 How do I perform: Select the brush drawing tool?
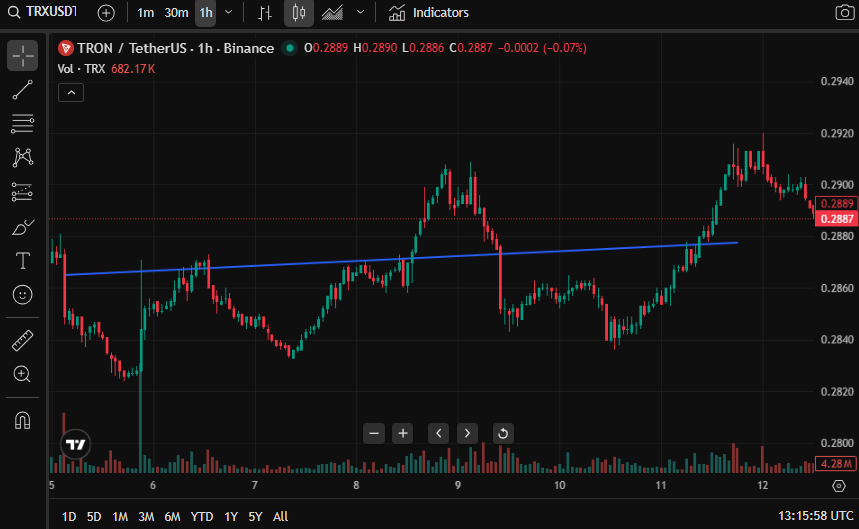(22, 227)
